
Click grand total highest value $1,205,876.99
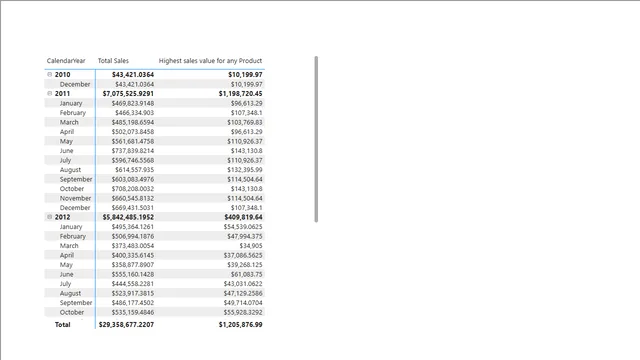[240, 324]
